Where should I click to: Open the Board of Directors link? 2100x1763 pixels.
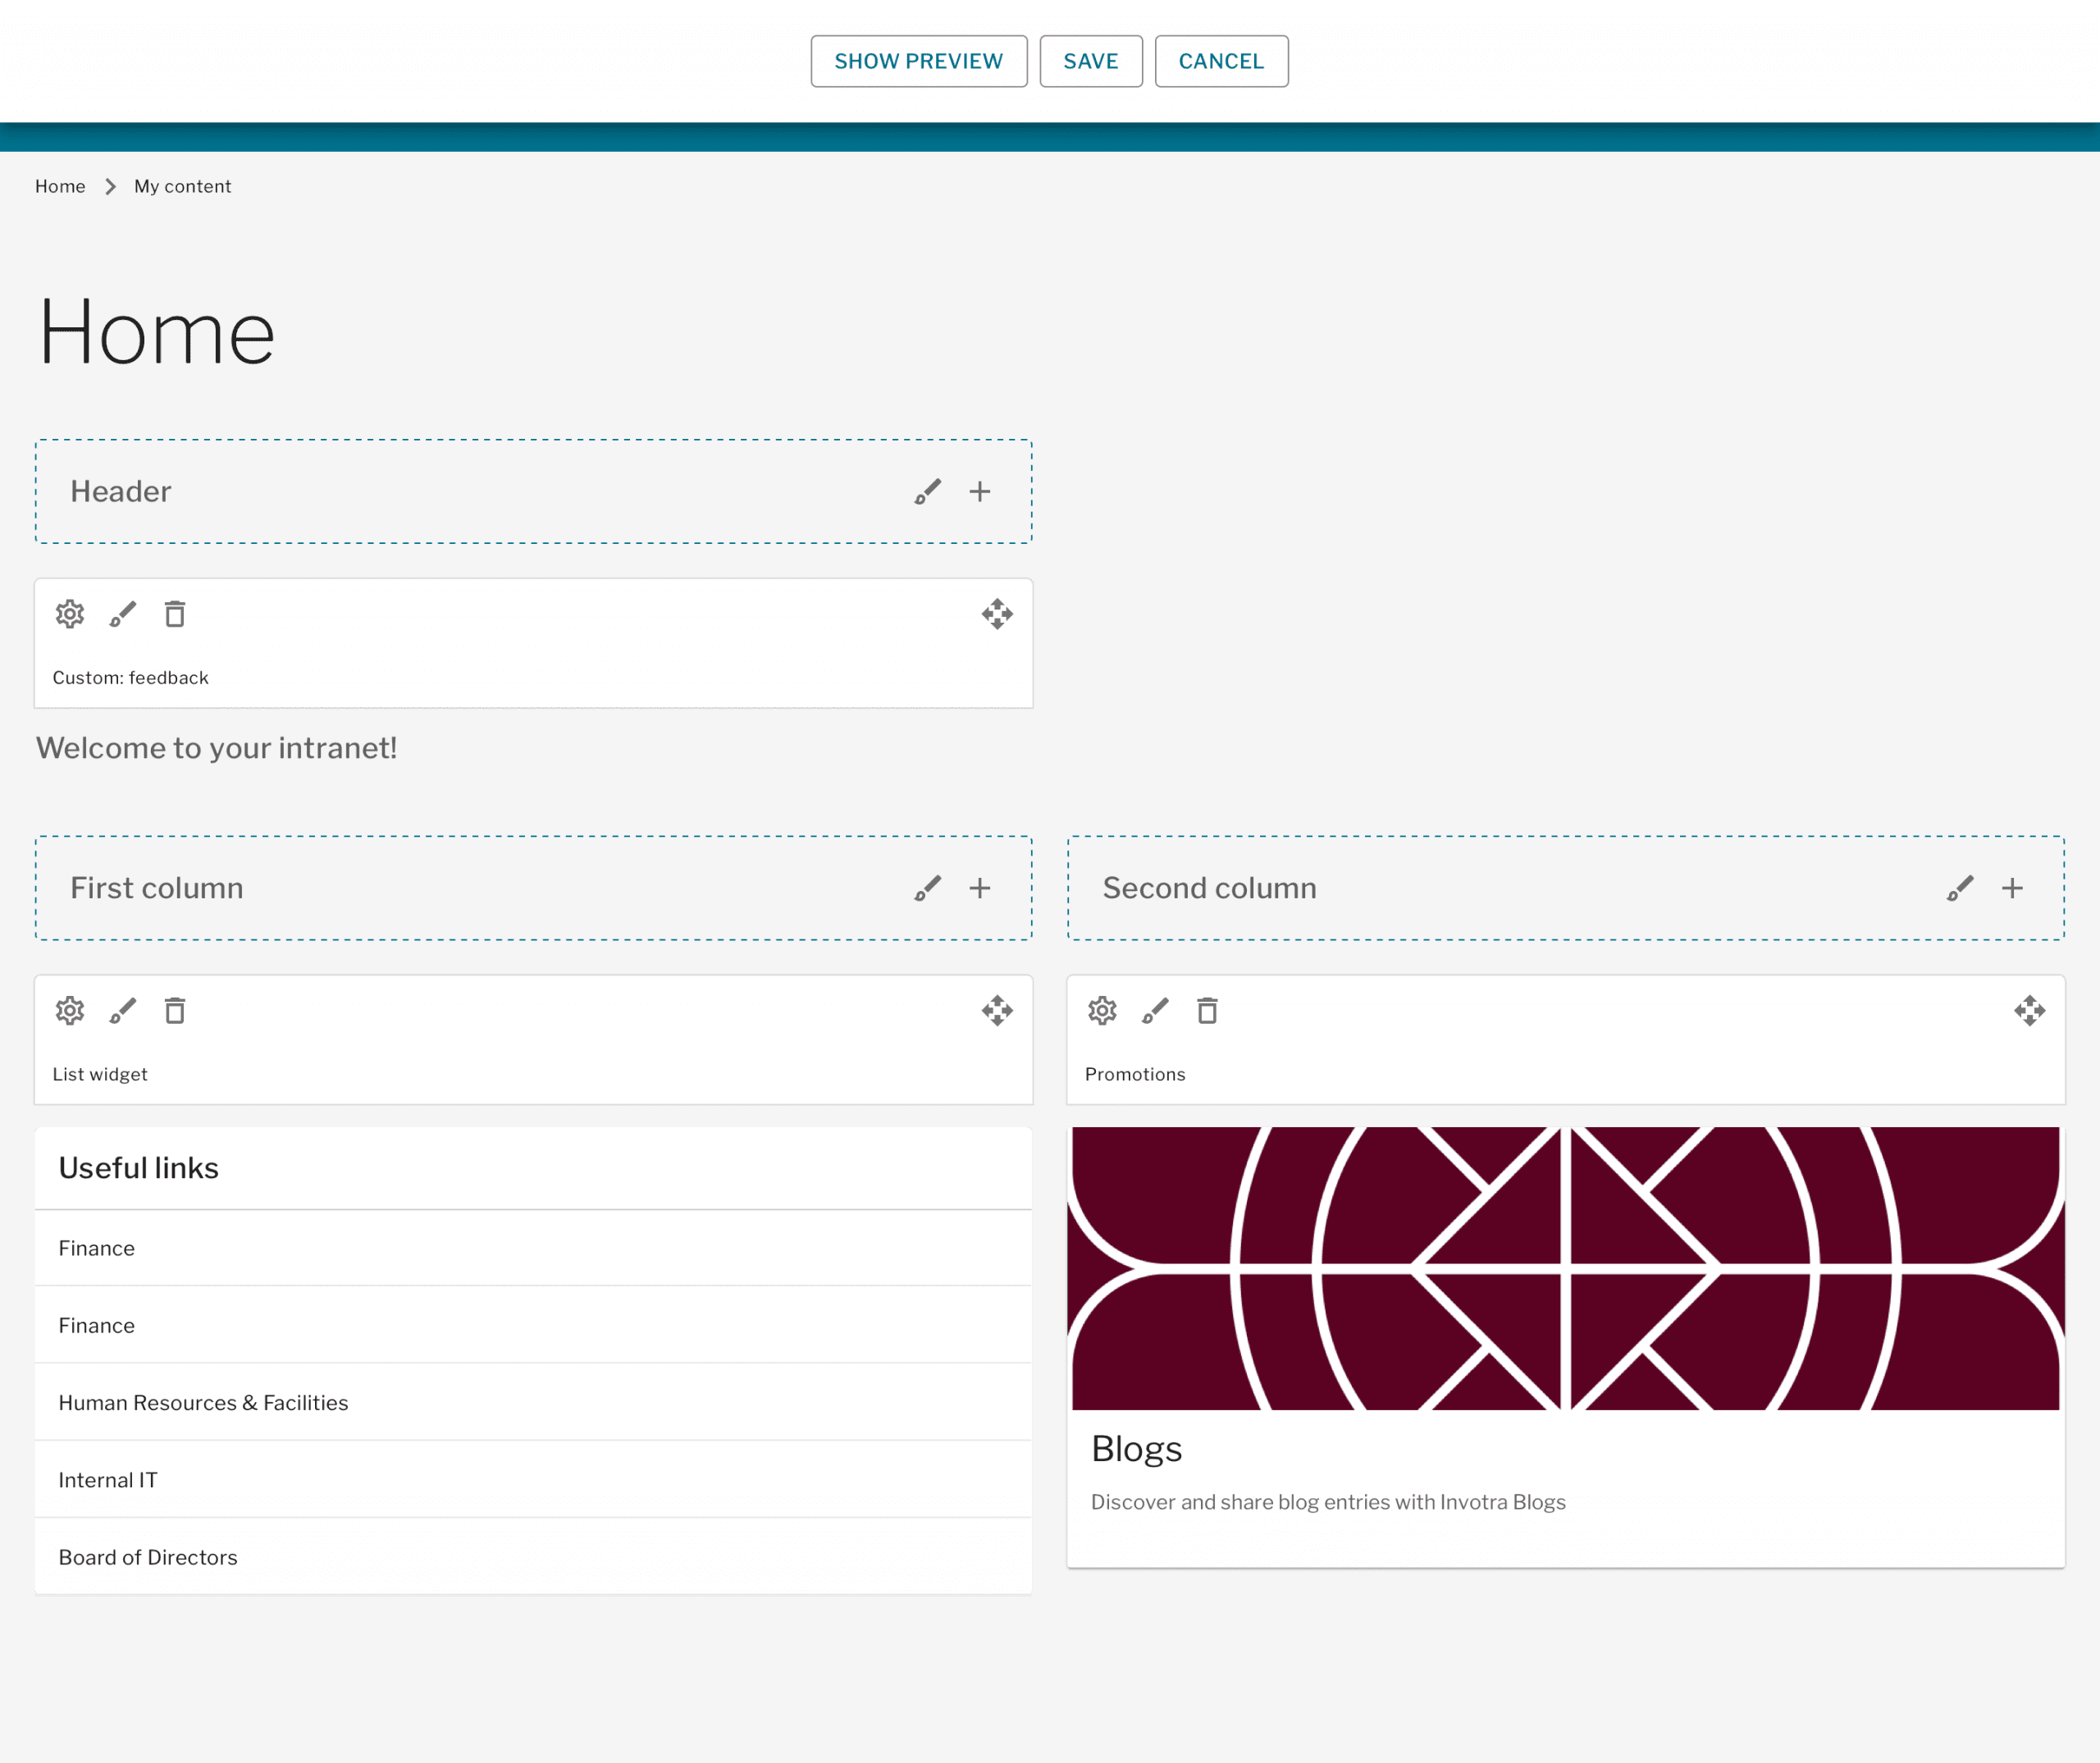pos(148,1557)
